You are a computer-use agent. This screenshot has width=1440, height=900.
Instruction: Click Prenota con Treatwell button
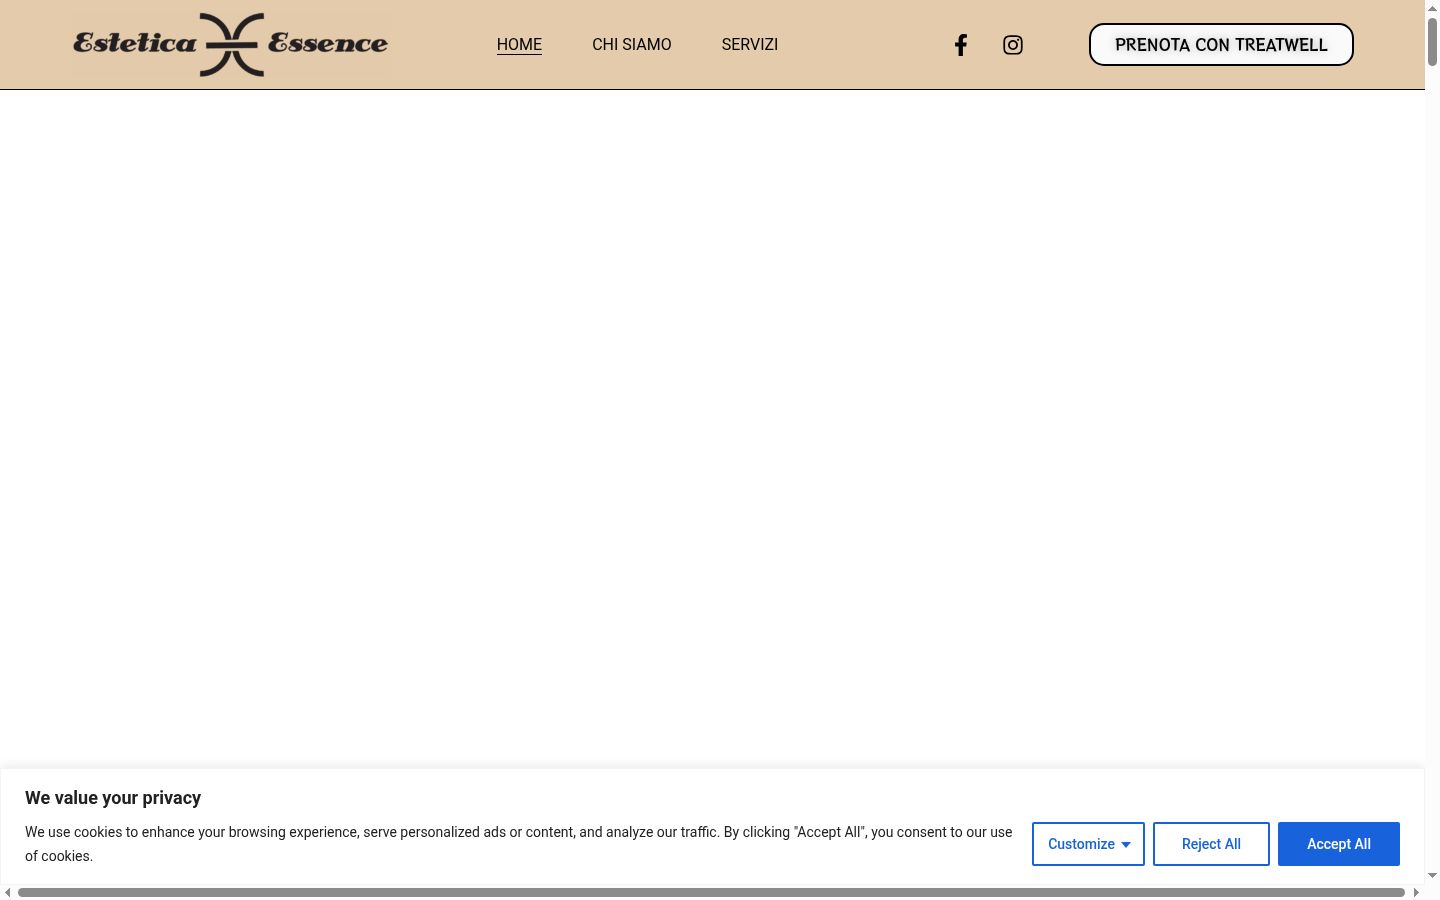(x=1221, y=45)
